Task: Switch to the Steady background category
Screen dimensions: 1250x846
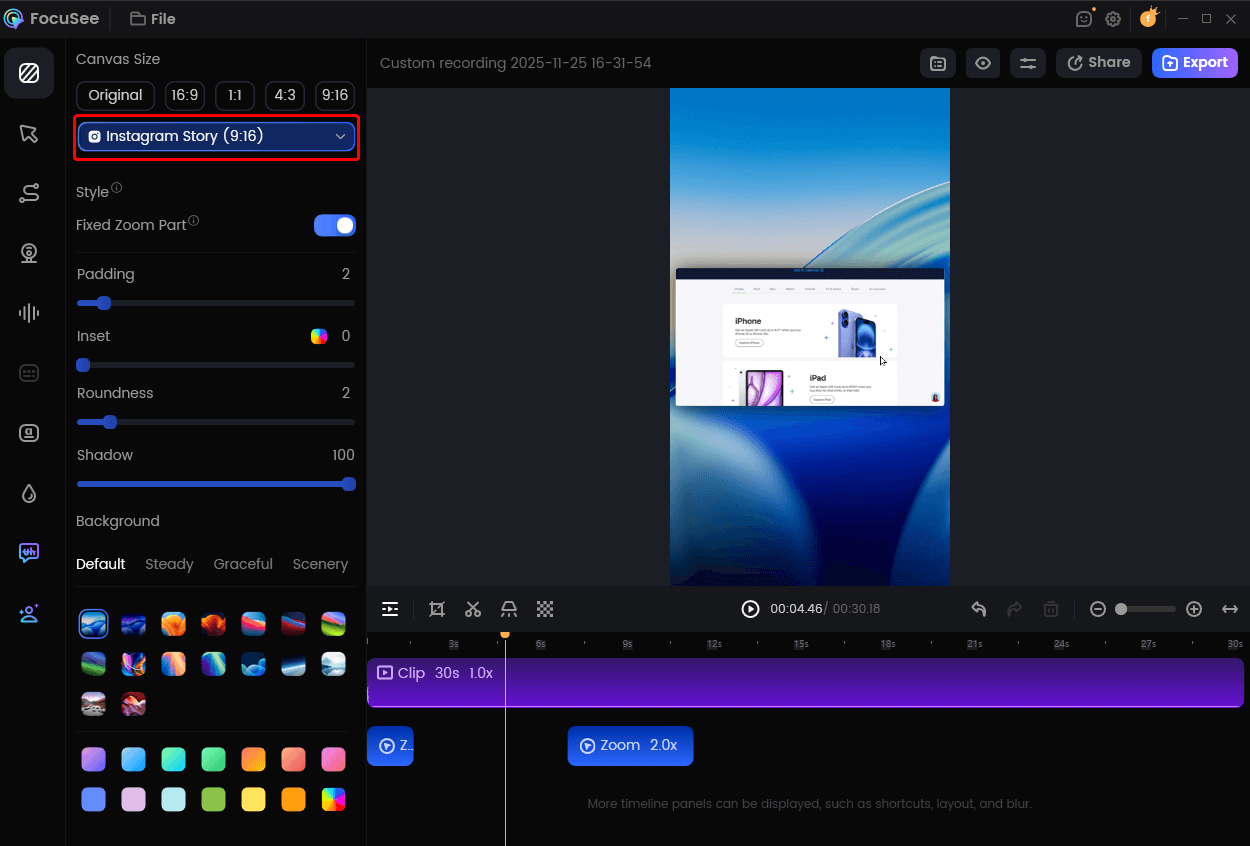Action: [x=169, y=564]
